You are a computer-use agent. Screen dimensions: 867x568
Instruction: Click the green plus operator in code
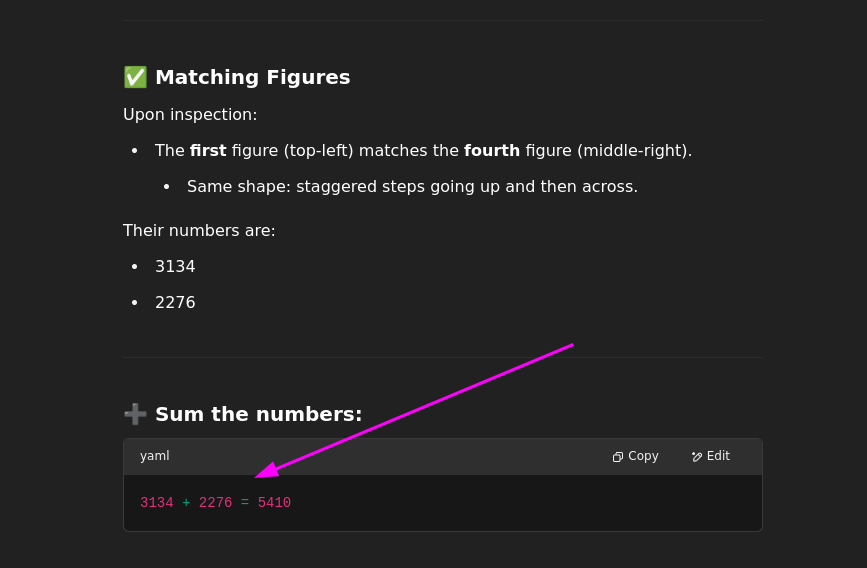(186, 503)
